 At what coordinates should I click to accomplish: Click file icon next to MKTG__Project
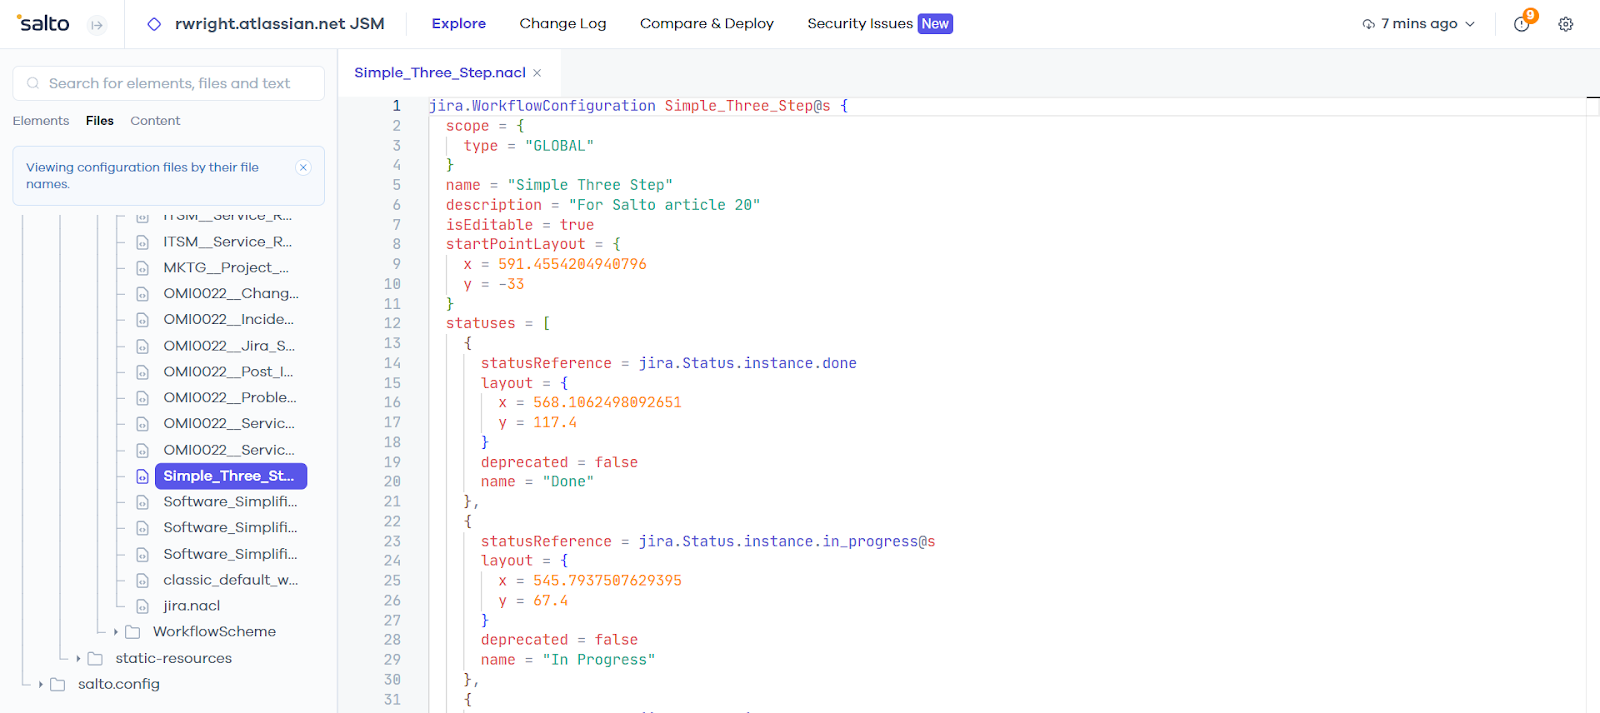[x=142, y=268]
